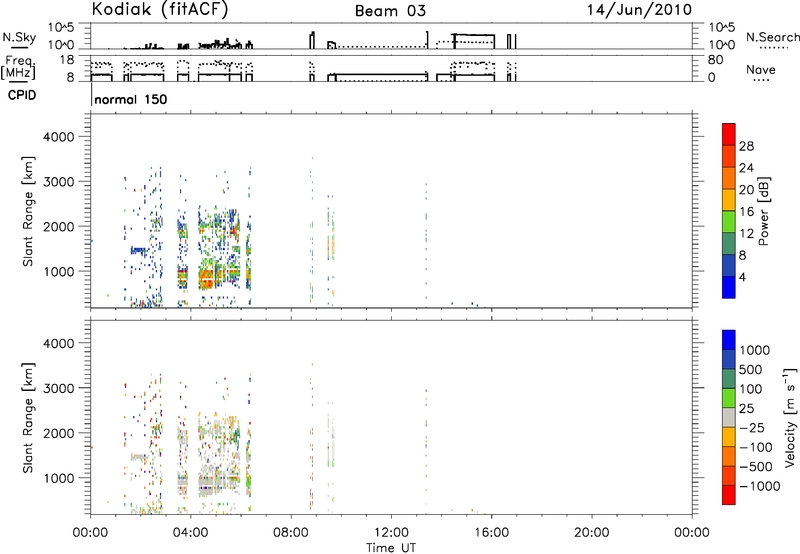This screenshot has height=554, width=800.
Task: Click the '1000' tick on the Velocity colorbar
Action: pos(754,350)
